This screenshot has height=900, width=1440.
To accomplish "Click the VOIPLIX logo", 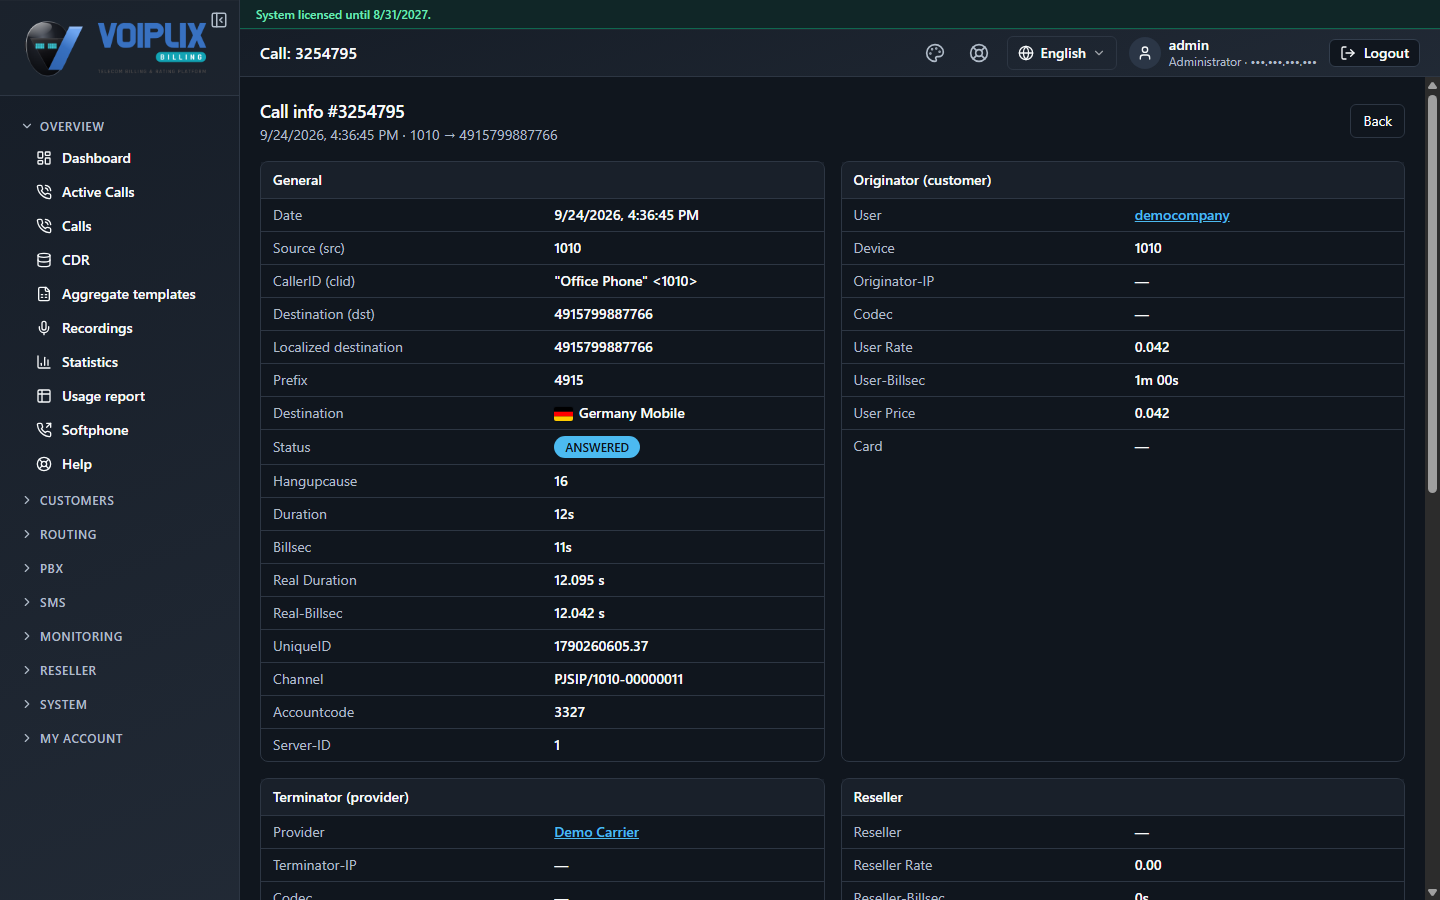I will click(116, 48).
